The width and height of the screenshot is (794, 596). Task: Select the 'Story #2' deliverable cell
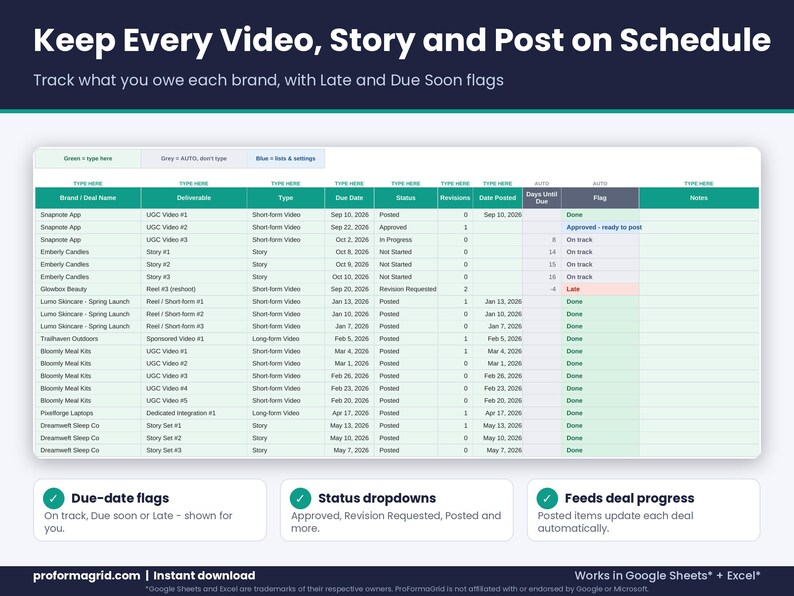(194, 264)
